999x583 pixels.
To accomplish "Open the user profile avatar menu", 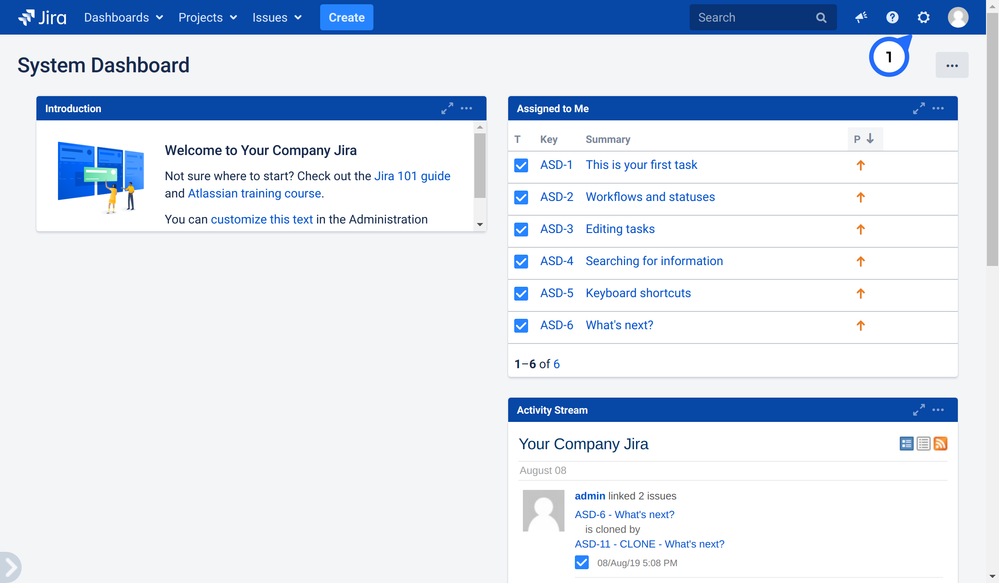I will 958,17.
